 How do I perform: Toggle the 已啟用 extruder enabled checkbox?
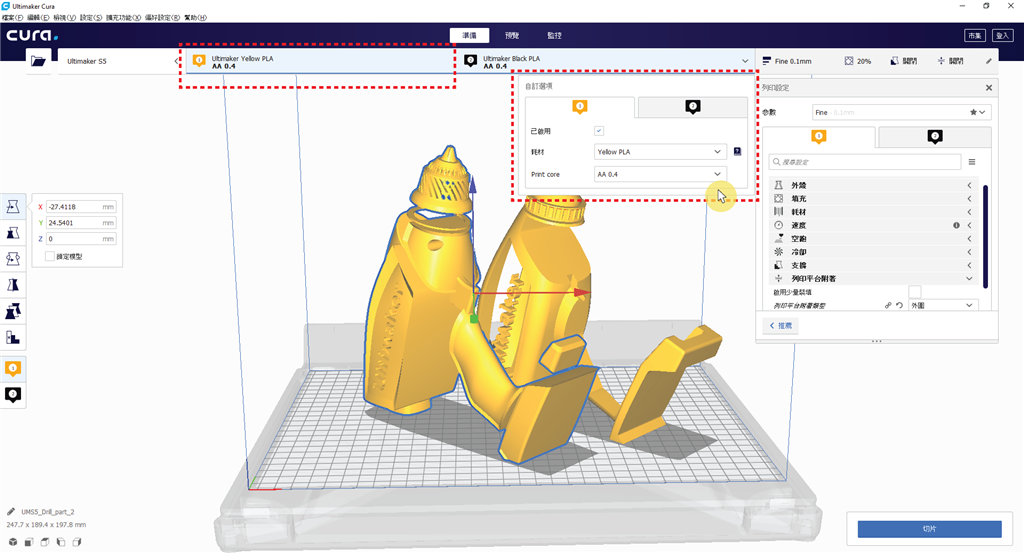(x=599, y=131)
